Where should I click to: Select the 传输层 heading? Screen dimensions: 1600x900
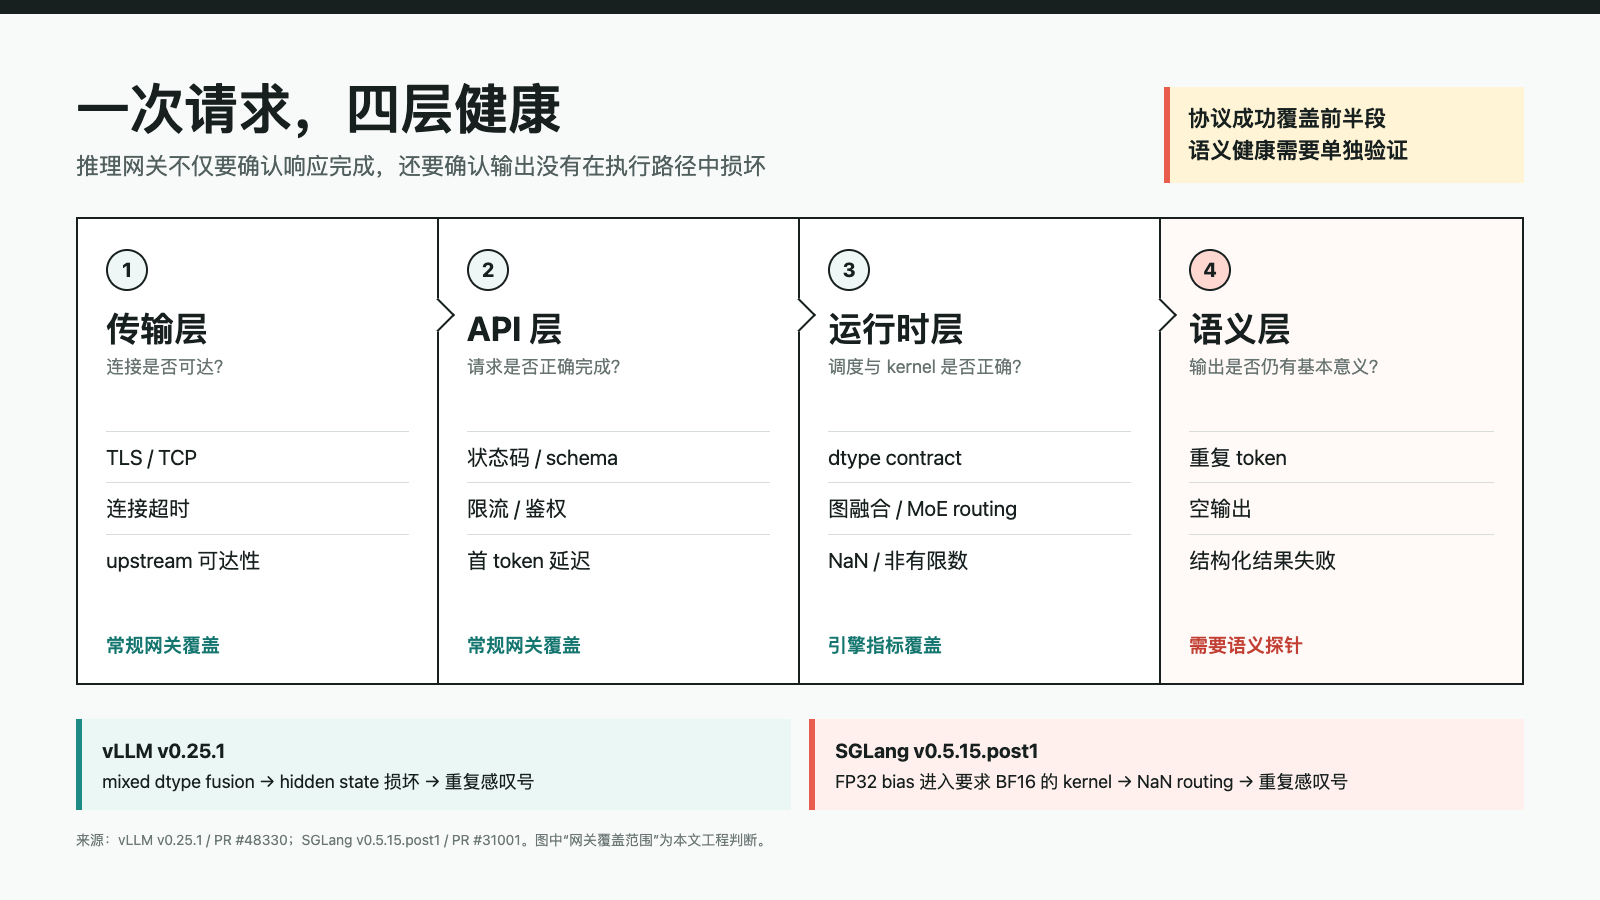point(157,329)
